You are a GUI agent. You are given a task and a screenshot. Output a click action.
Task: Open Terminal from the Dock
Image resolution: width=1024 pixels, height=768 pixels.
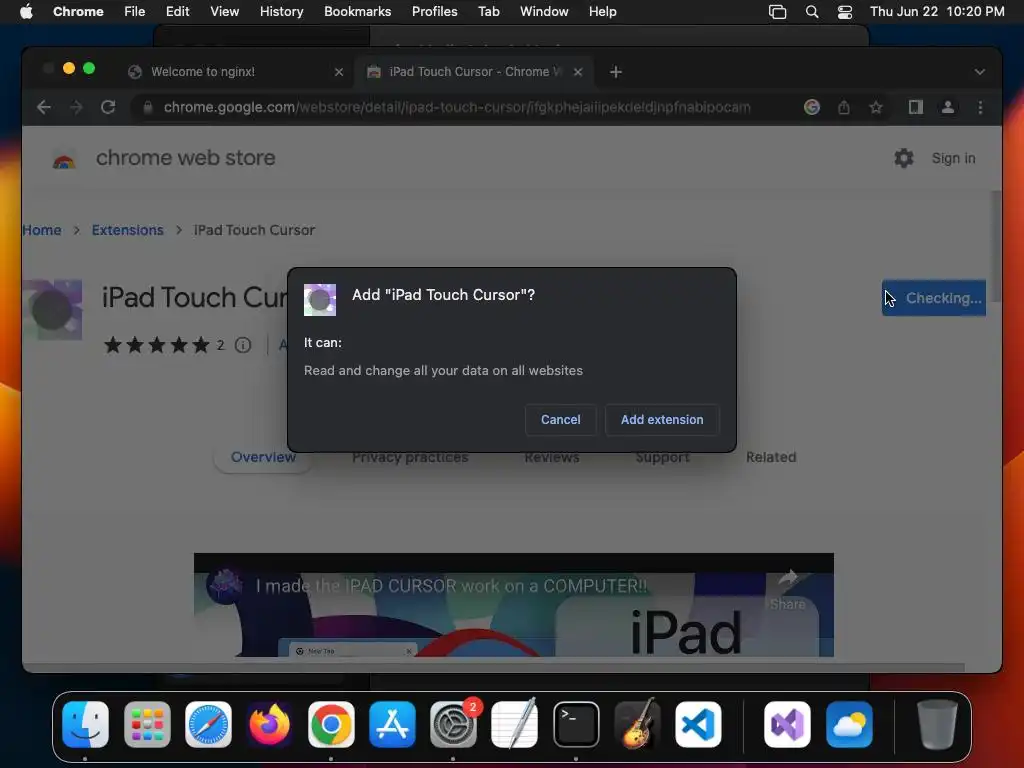click(x=576, y=725)
